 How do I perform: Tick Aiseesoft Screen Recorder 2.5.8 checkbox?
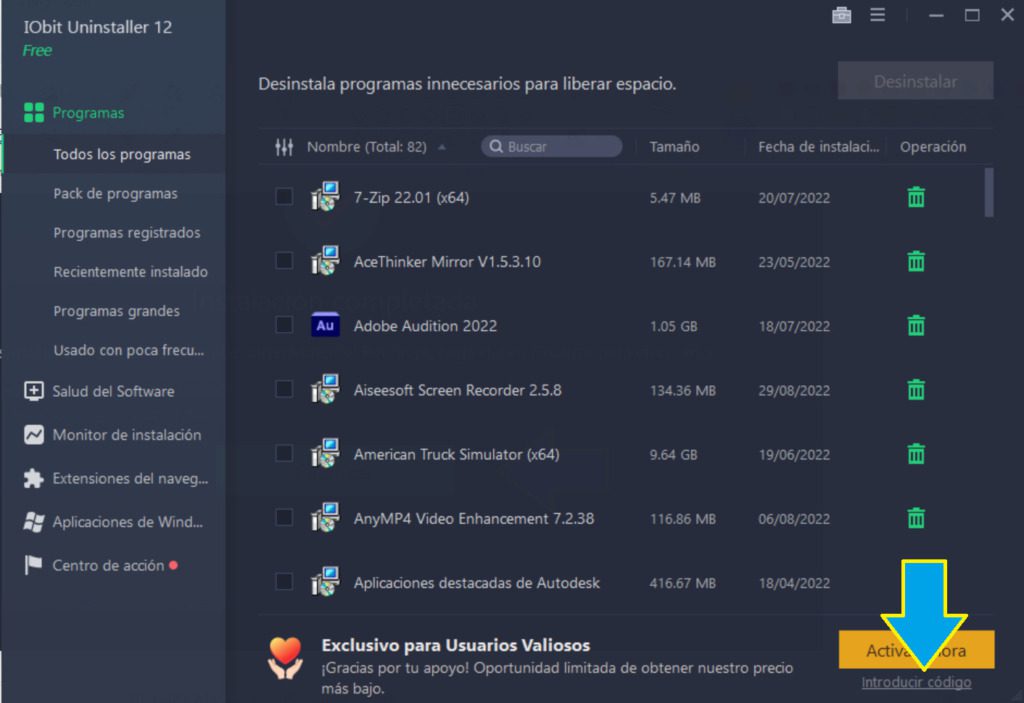coord(283,389)
